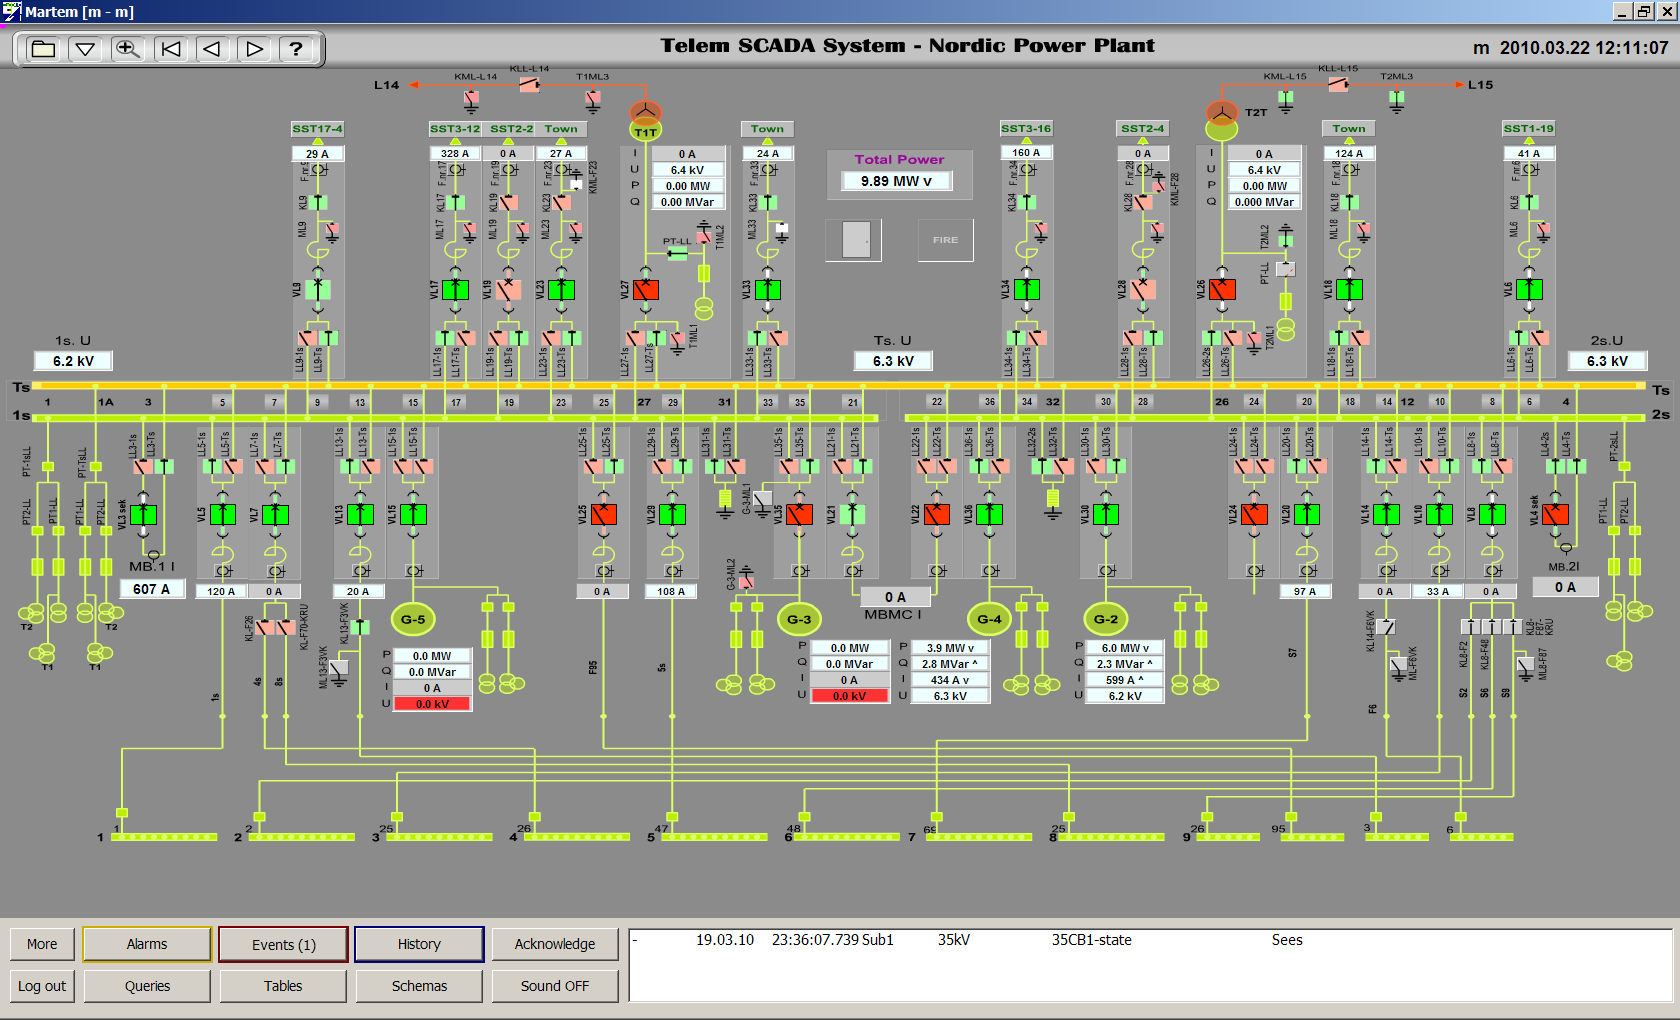Open the Schemas list
The width and height of the screenshot is (1680, 1020).
tap(419, 986)
